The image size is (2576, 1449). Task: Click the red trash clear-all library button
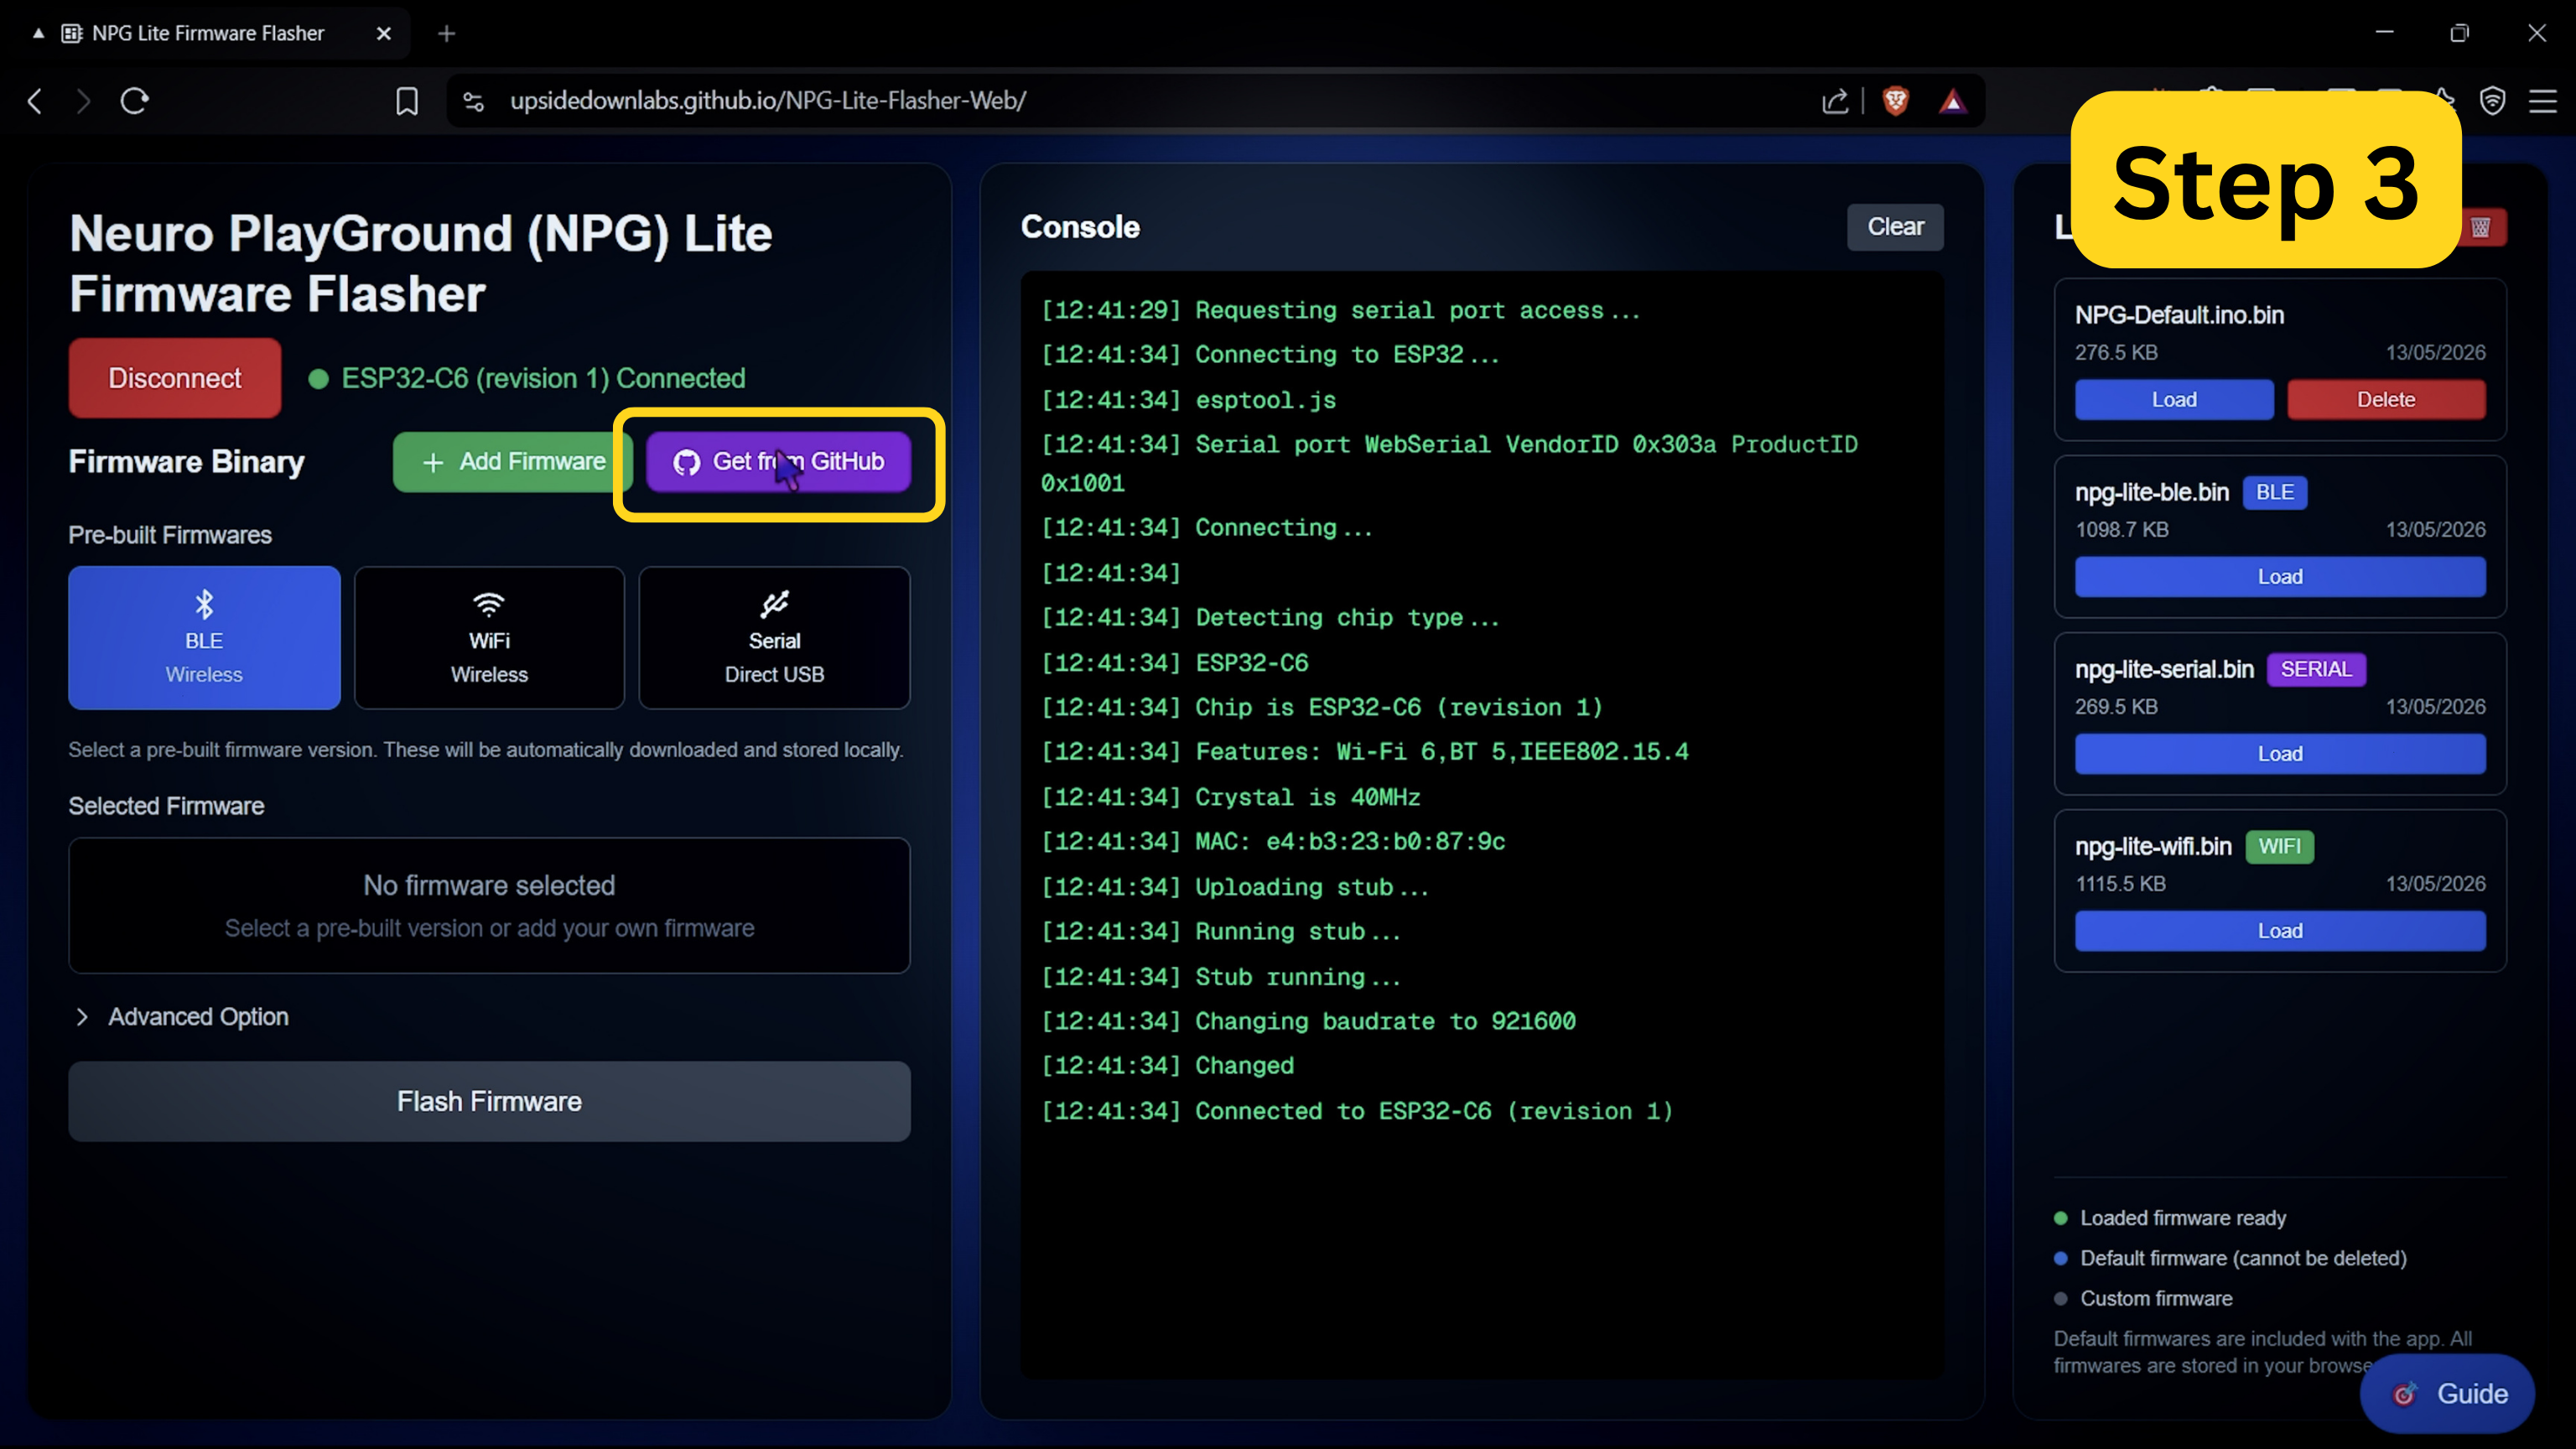2482,227
